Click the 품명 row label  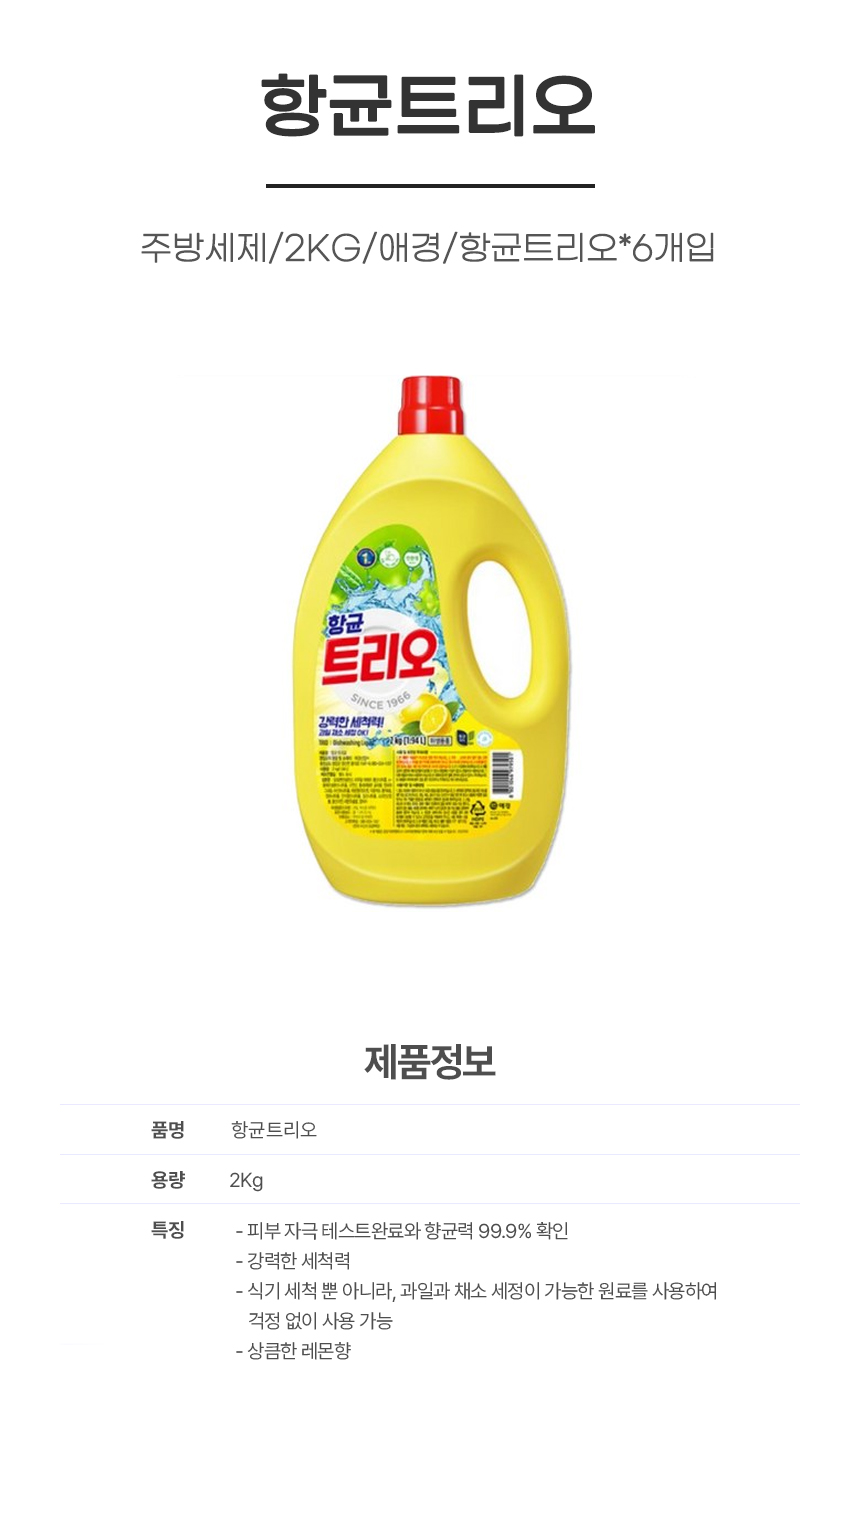click(x=168, y=1130)
